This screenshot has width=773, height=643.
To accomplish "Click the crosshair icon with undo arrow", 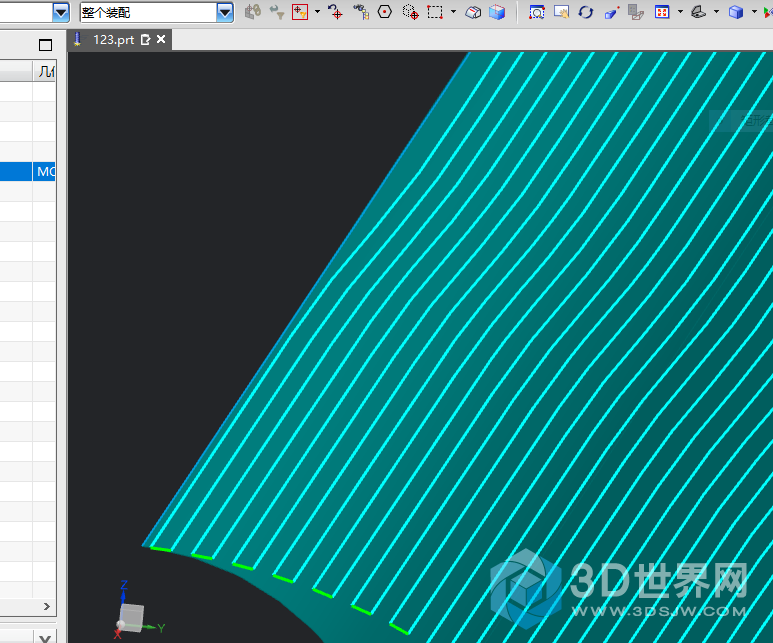I will [336, 12].
